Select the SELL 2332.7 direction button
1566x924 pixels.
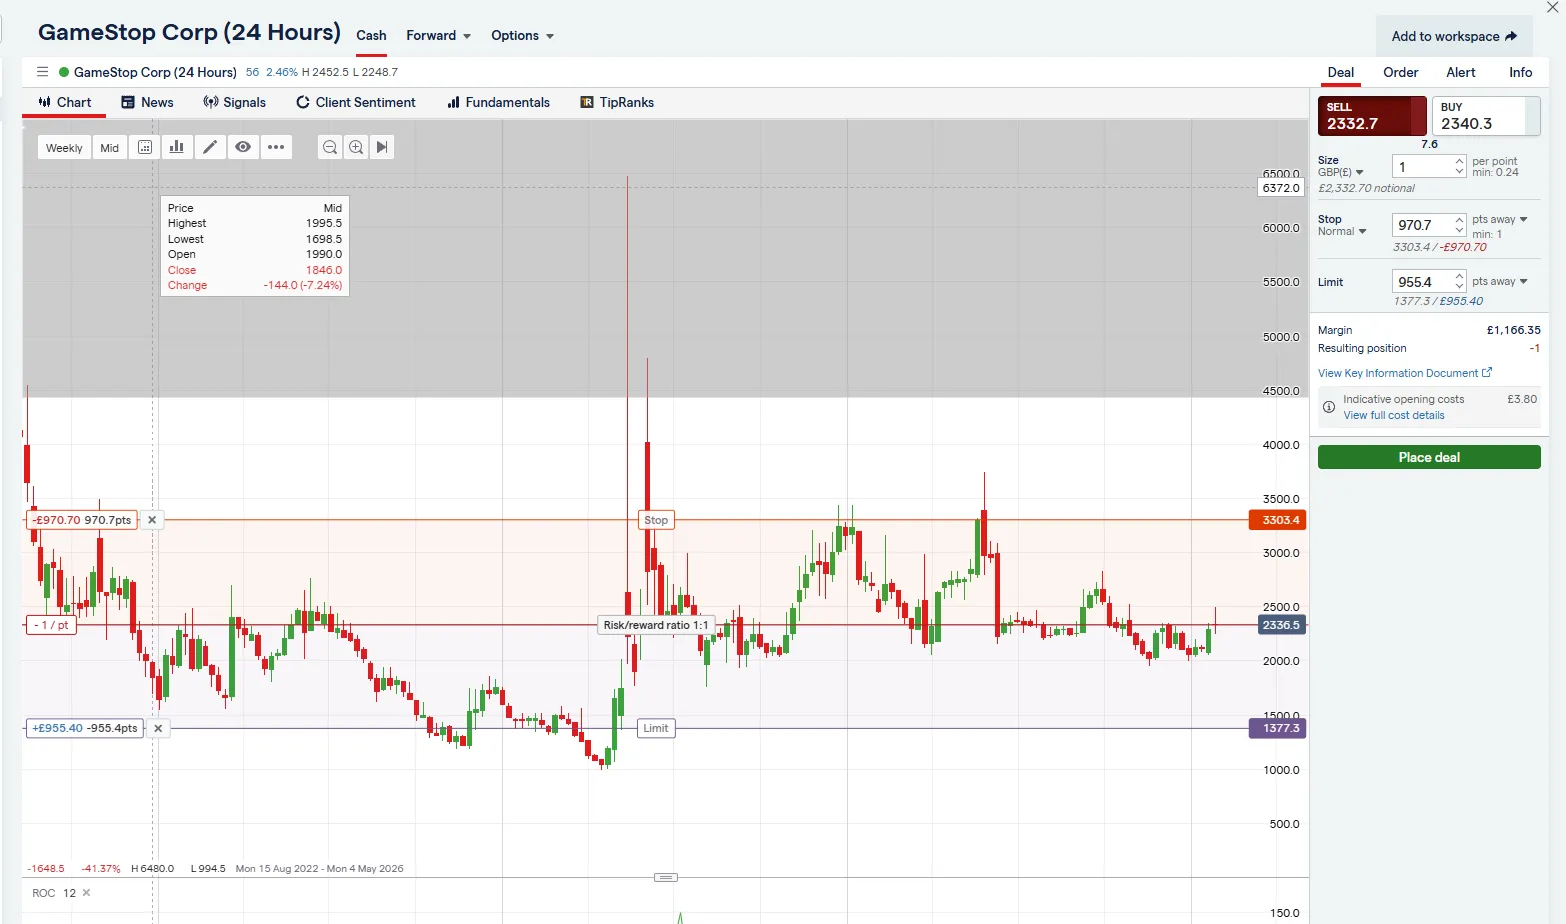coord(1371,116)
